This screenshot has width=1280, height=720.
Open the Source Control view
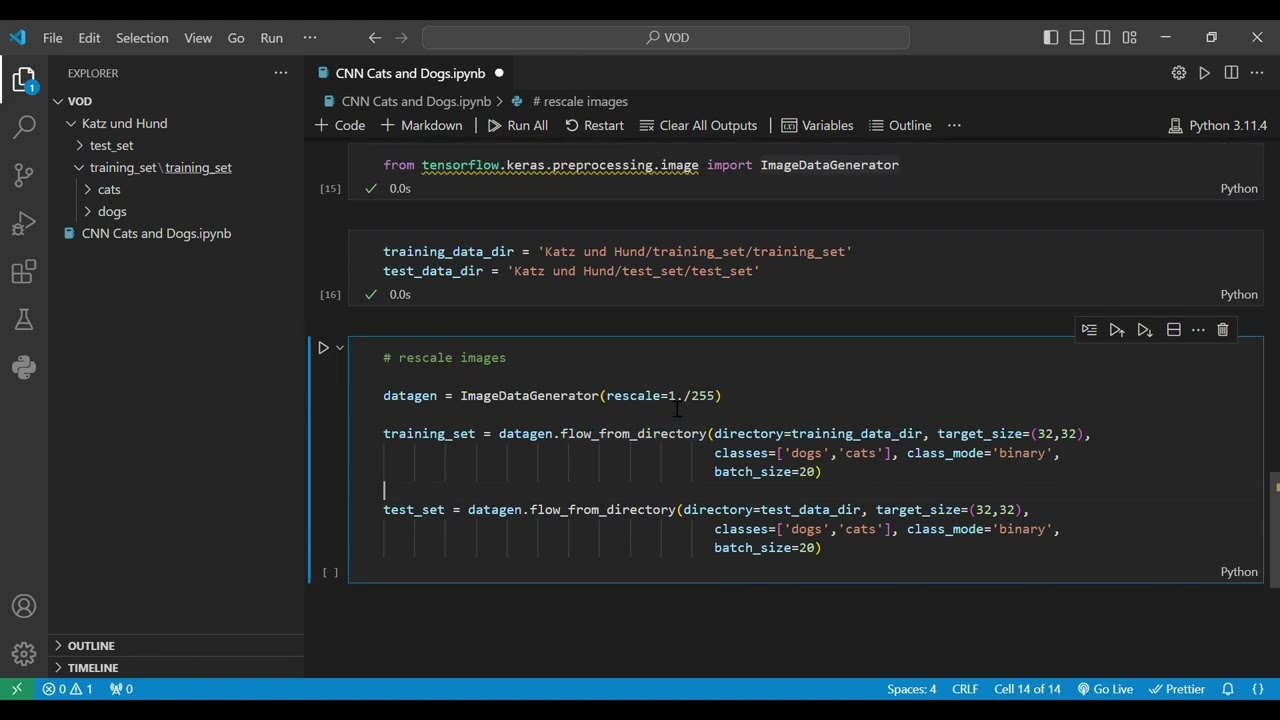point(24,175)
